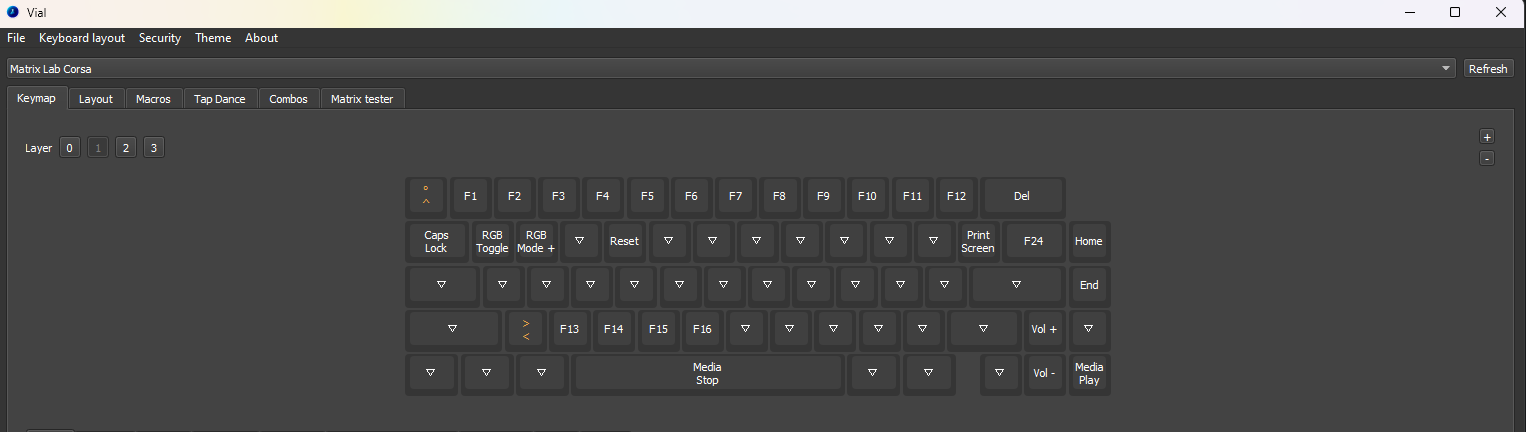Image resolution: width=1526 pixels, height=432 pixels.
Task: Select the F13 key
Action: 569,329
